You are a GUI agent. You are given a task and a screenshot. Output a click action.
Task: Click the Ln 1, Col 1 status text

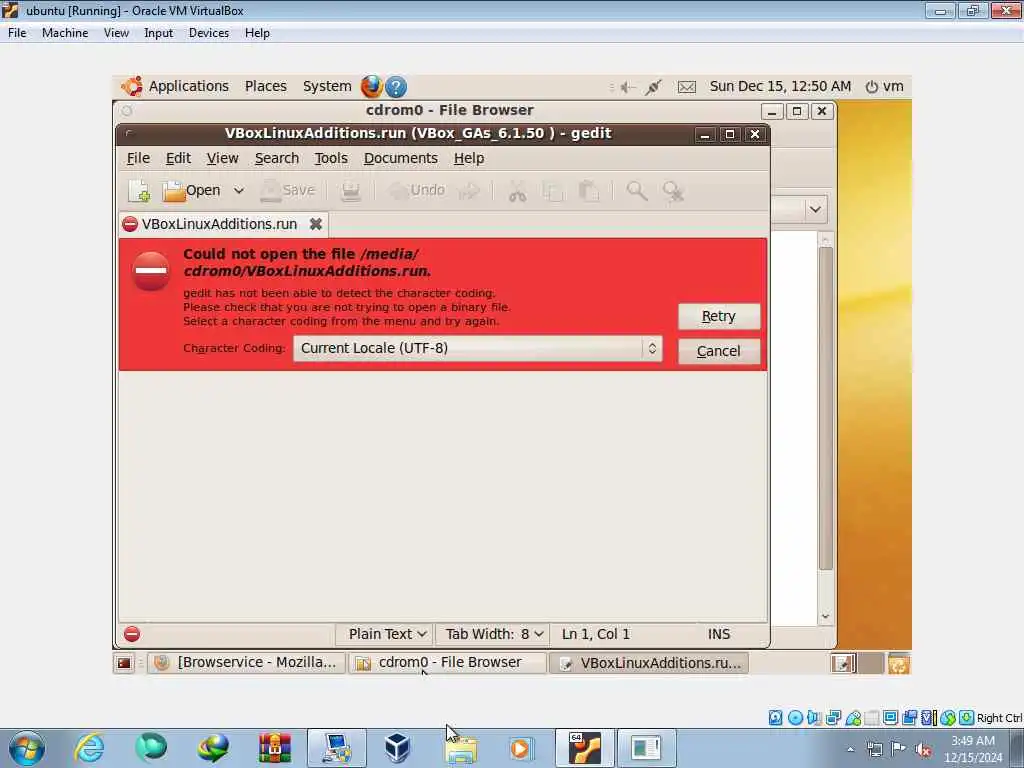[x=596, y=634]
